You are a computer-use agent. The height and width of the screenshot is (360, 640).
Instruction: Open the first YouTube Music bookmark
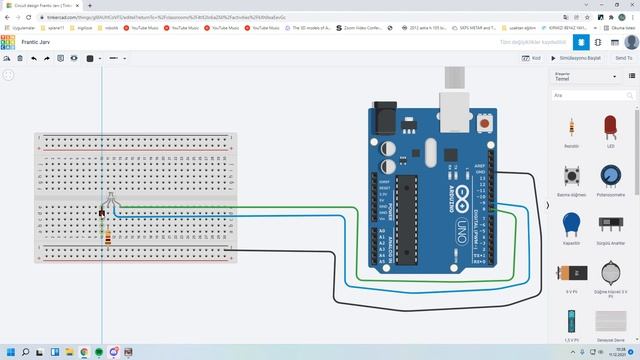click(x=141, y=28)
